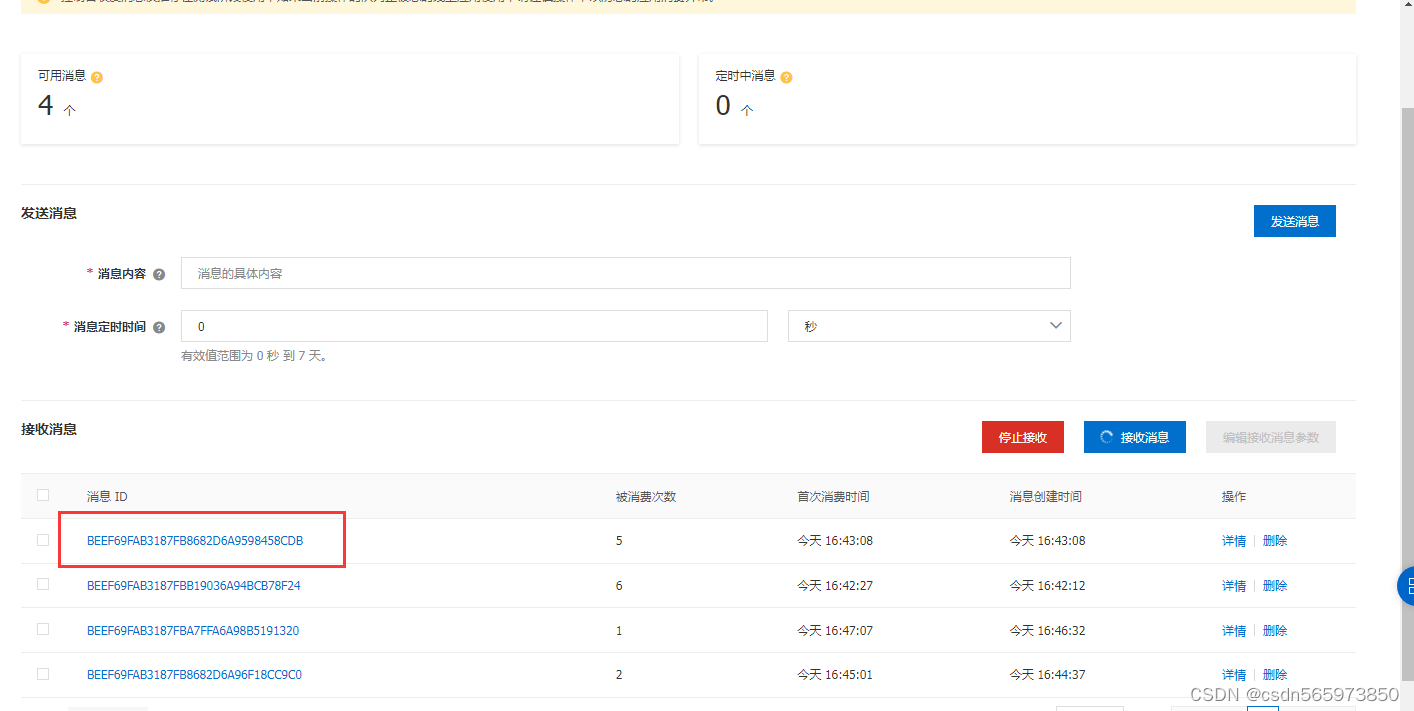
Task: Click 详情 for message consumed 5 times
Action: pyautogui.click(x=1234, y=541)
